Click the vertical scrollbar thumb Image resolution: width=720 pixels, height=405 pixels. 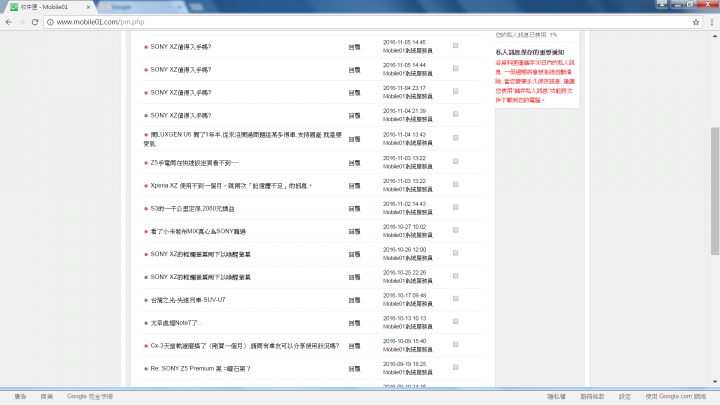715,191
